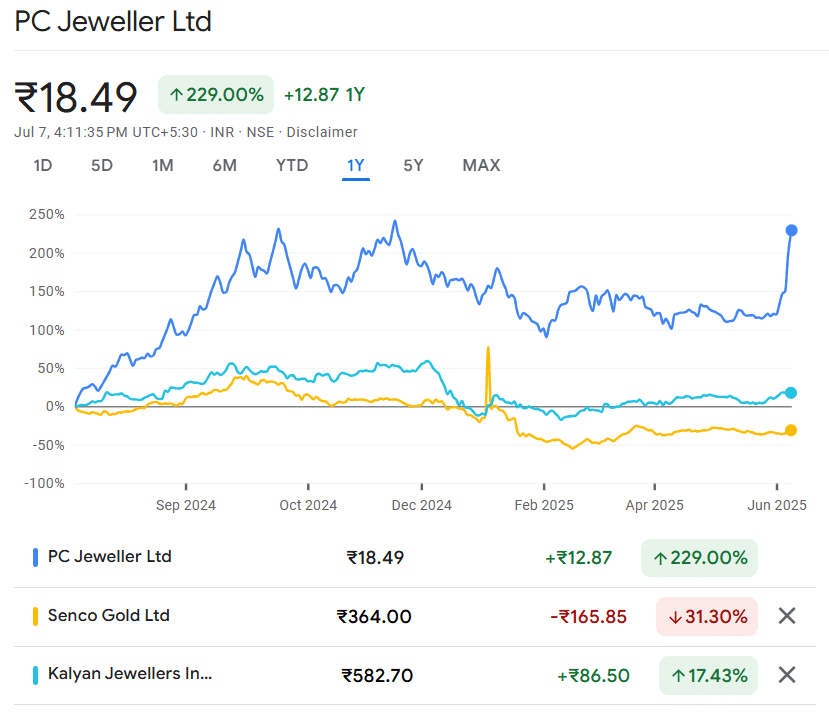Click the ₹18.49 price in PC Jeweller row
Image resolution: width=829 pixels, height=719 pixels.
click(x=375, y=558)
